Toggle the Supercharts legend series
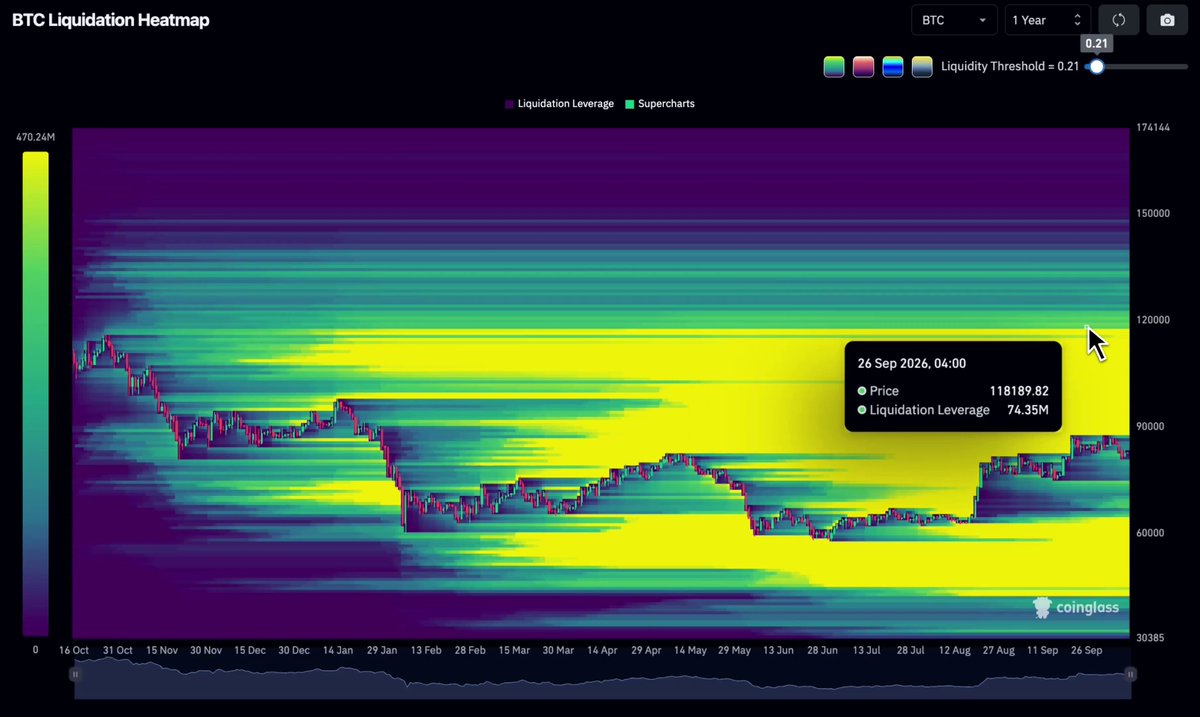The width and height of the screenshot is (1200, 717). click(x=660, y=104)
